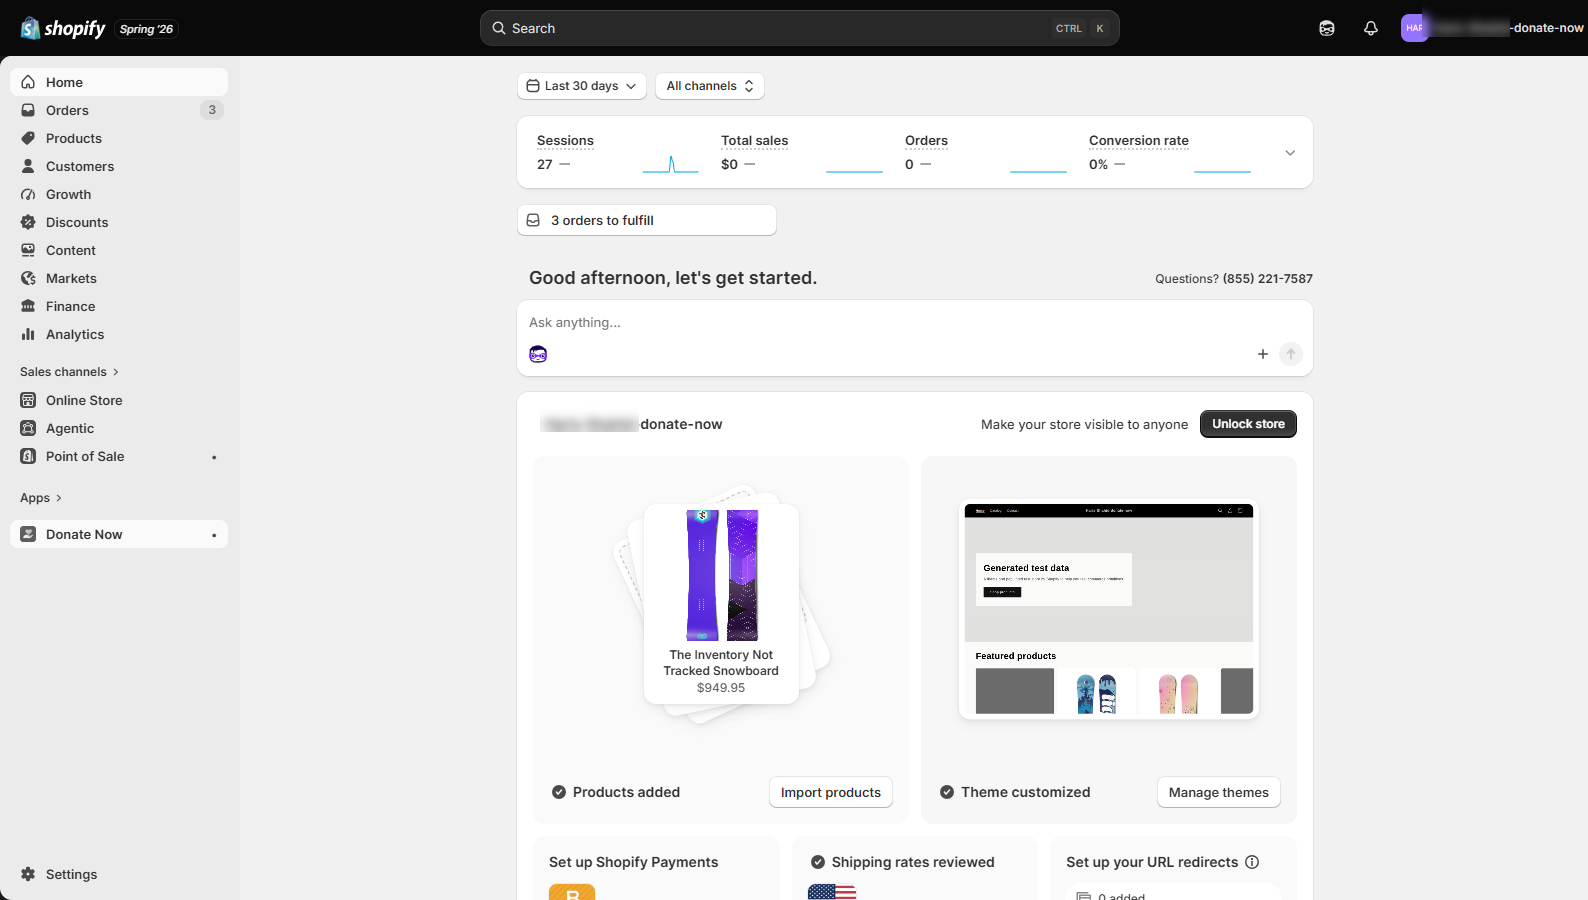The height and width of the screenshot is (900, 1588).
Task: Click the Finance bank icon
Action: [x=28, y=306]
